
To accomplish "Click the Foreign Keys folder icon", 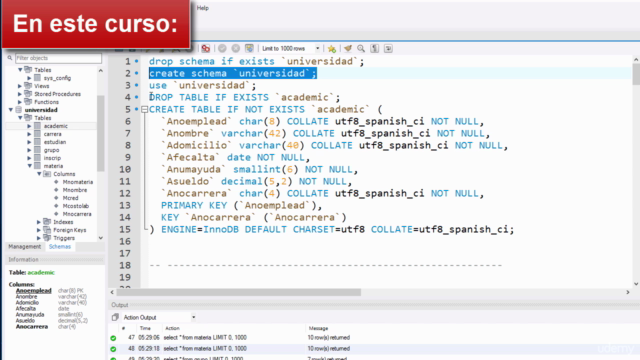I will (x=47, y=230).
